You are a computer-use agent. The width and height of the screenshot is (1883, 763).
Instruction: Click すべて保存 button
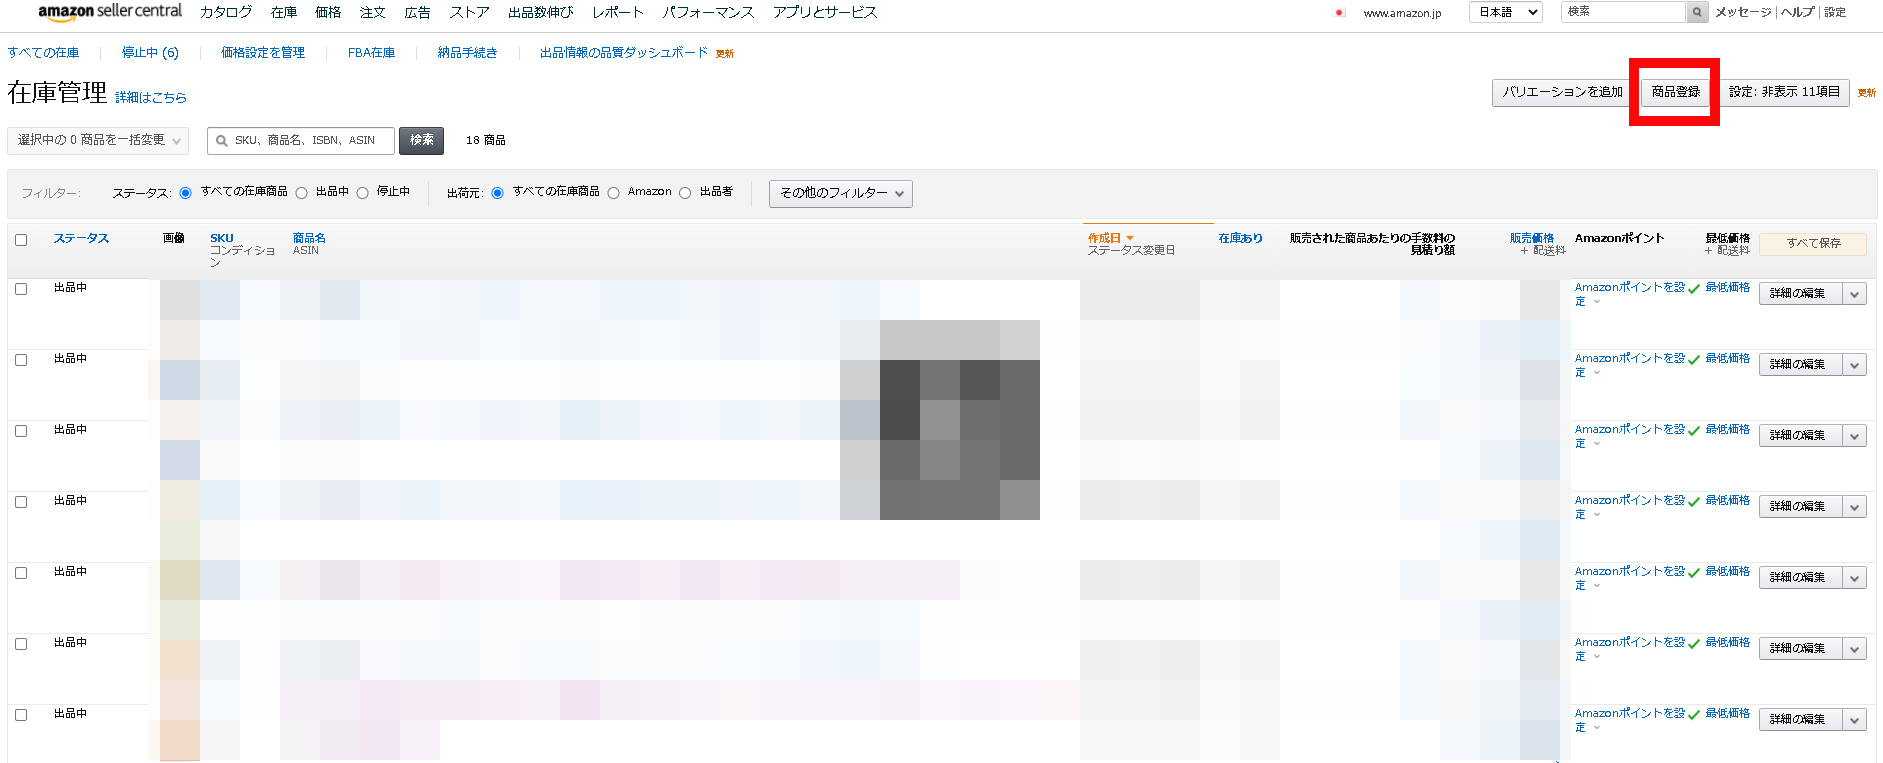pos(1813,243)
